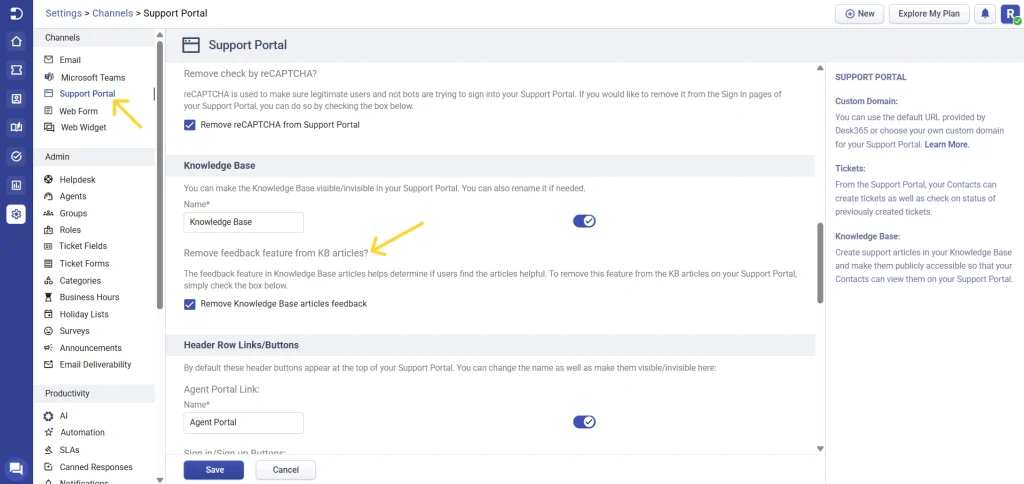Click the Desk365 logo icon
This screenshot has width=1024, height=484.
point(16,13)
